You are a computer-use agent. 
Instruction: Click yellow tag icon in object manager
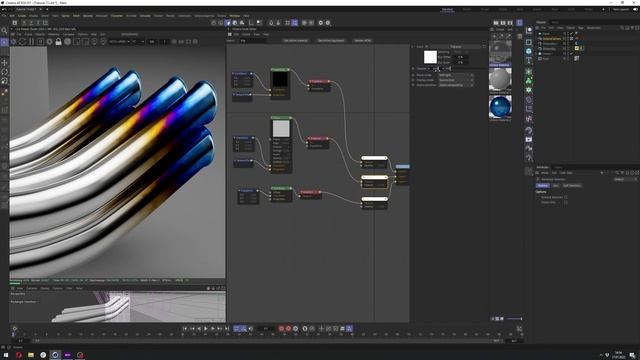point(577,48)
